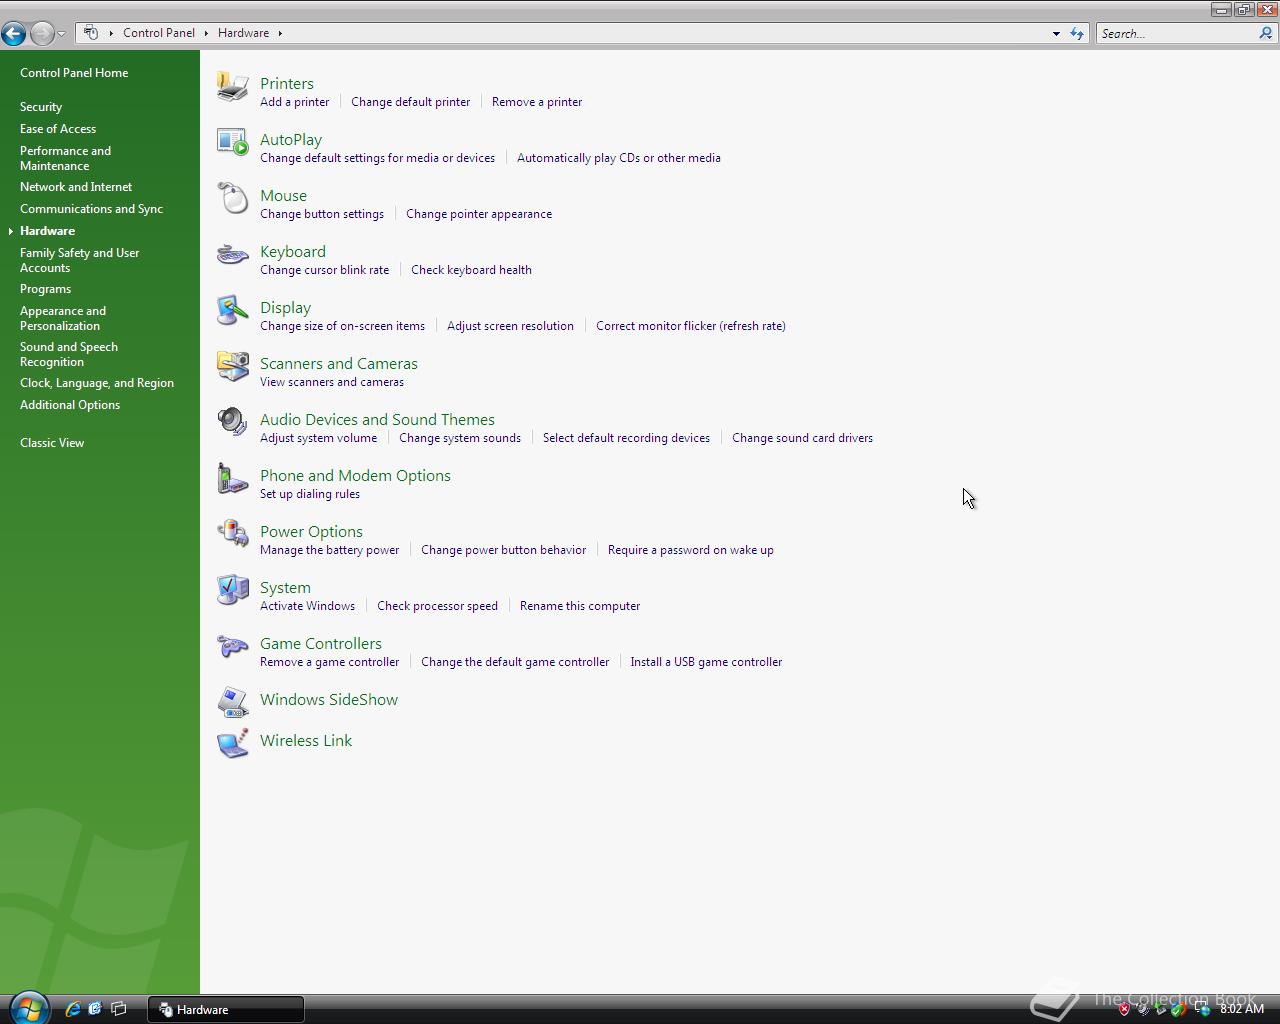
Task: Open Additional Options in sidebar
Action: pyautogui.click(x=70, y=405)
